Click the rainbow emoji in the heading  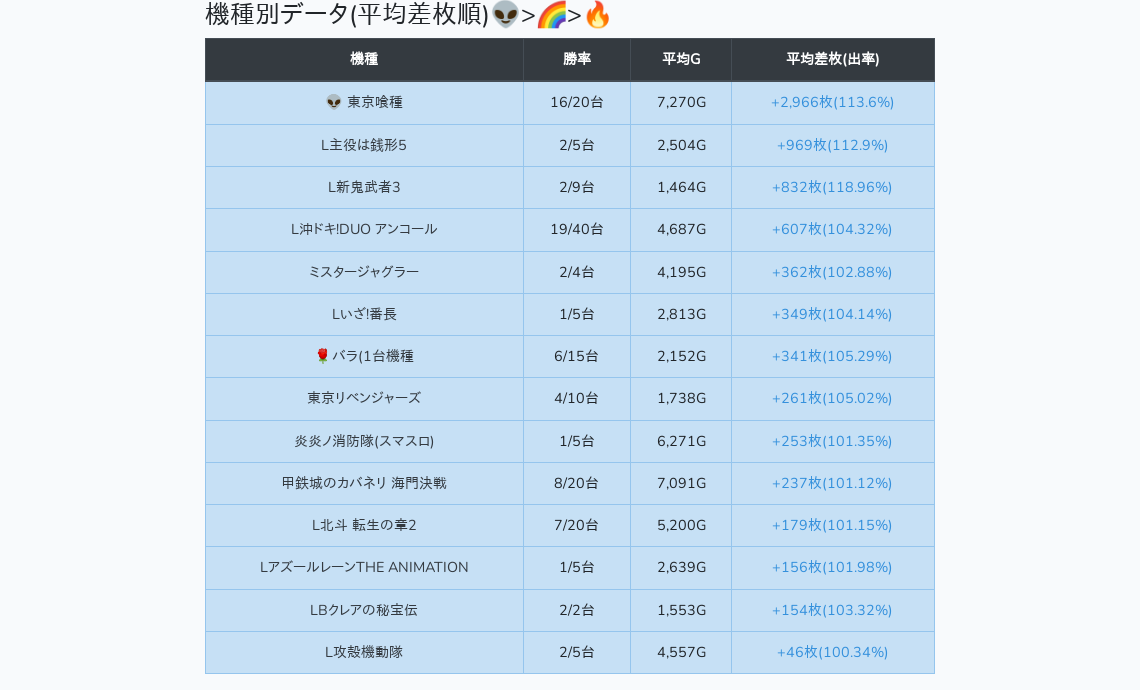point(551,15)
